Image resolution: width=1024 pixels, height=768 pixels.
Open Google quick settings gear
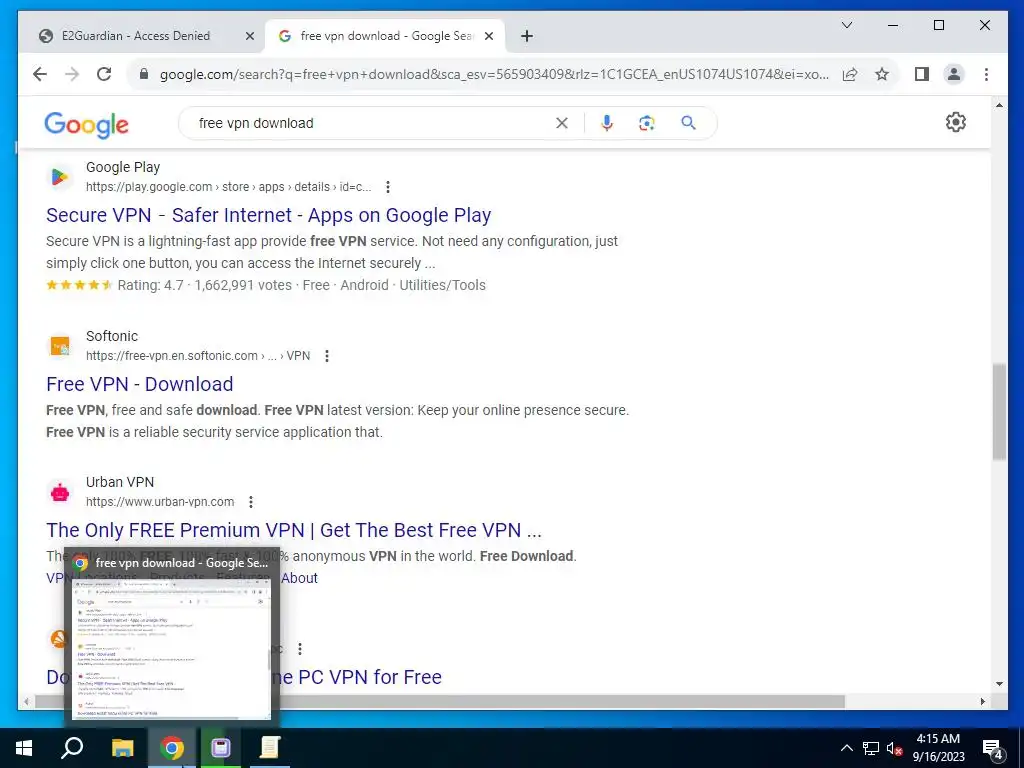955,122
